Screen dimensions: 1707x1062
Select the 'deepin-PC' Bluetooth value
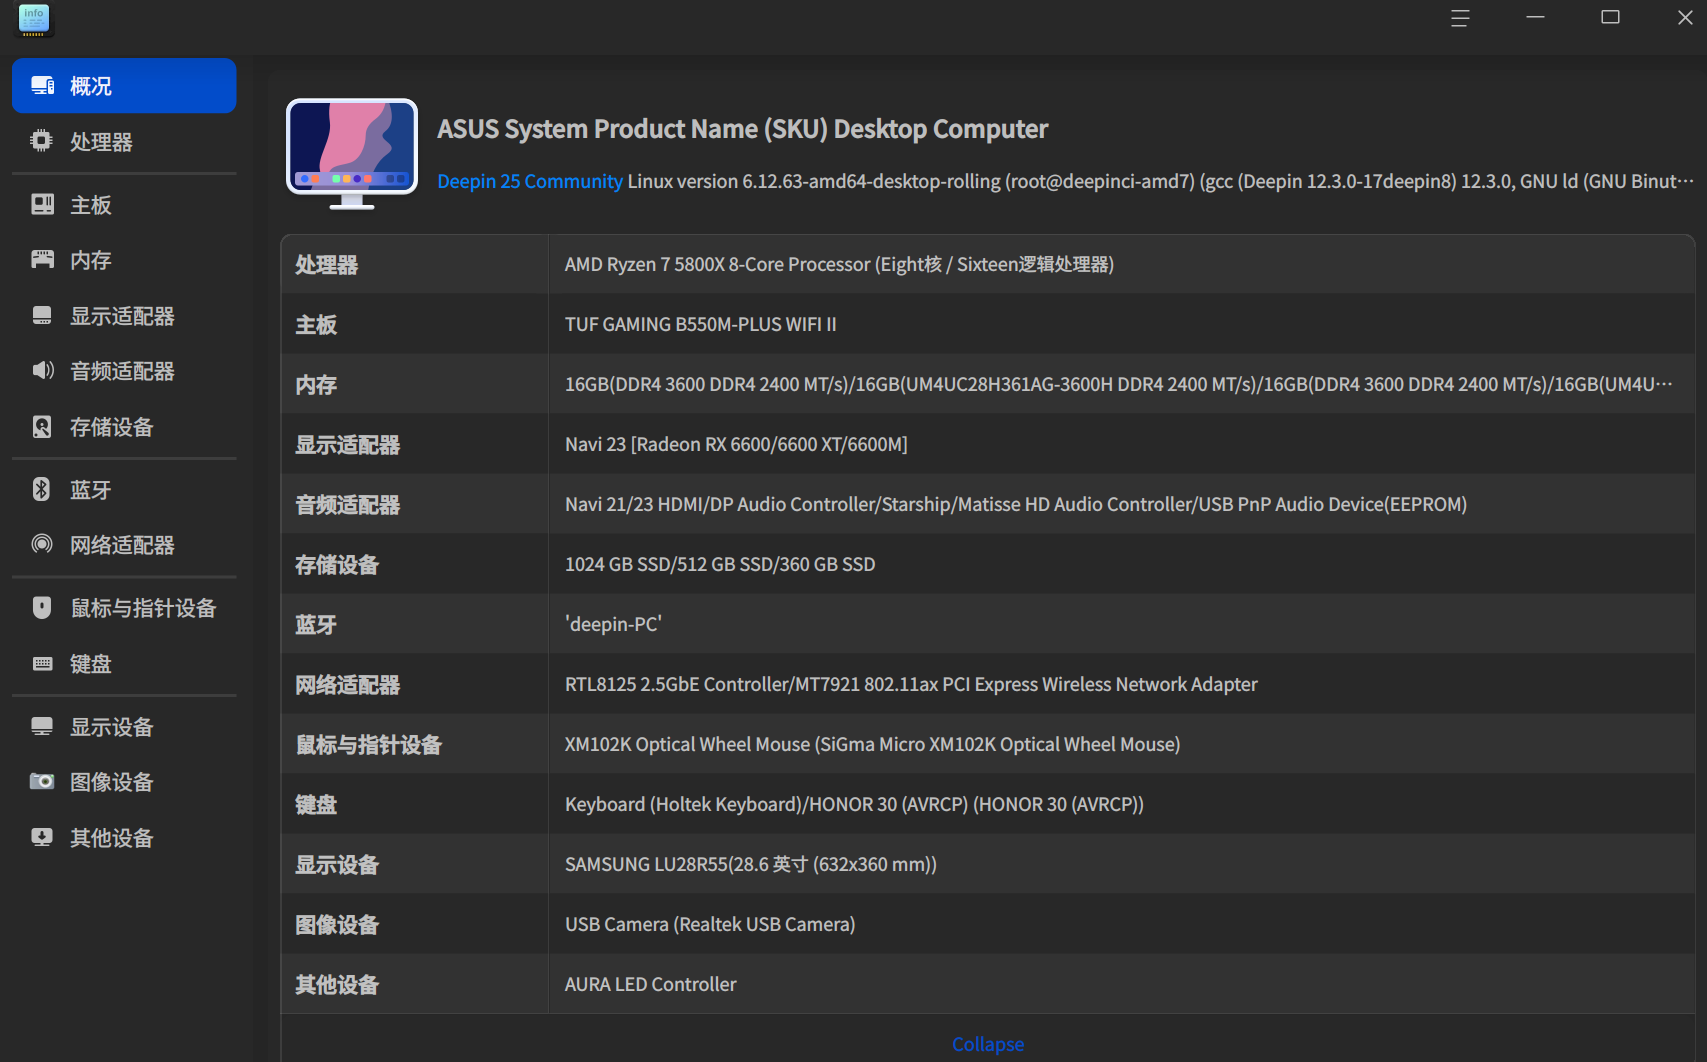click(613, 624)
